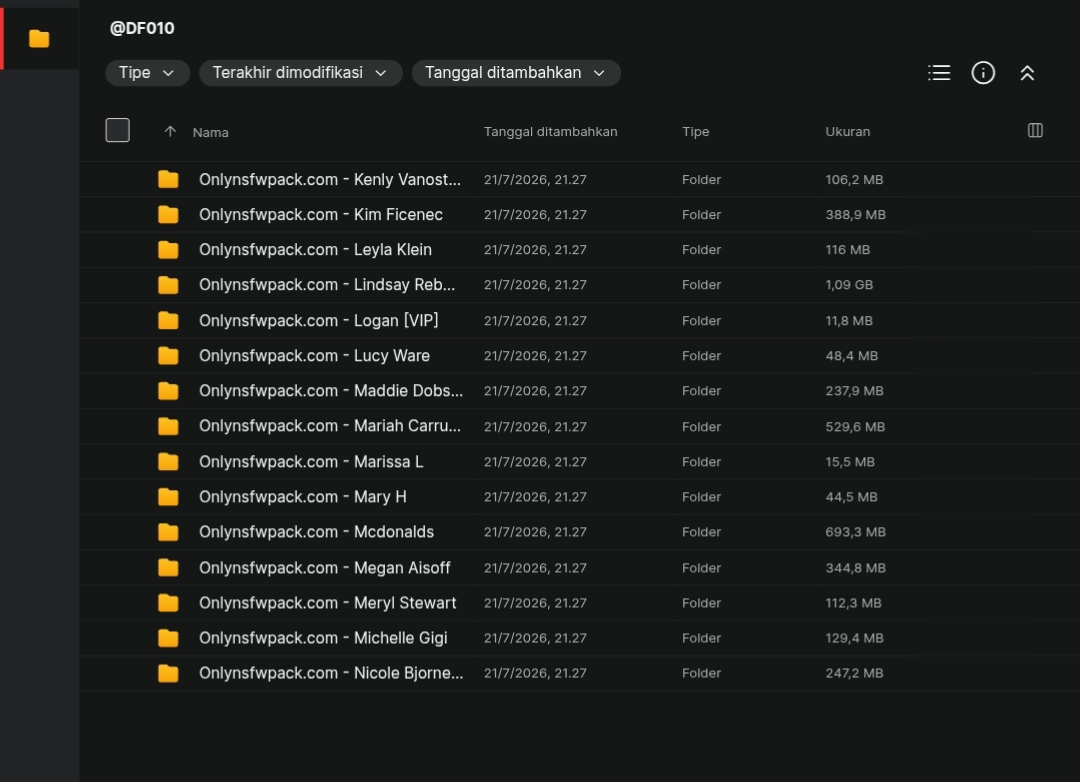Click the folder icon for the Lucy Ware row
1080x782 pixels.
pyautogui.click(x=168, y=356)
